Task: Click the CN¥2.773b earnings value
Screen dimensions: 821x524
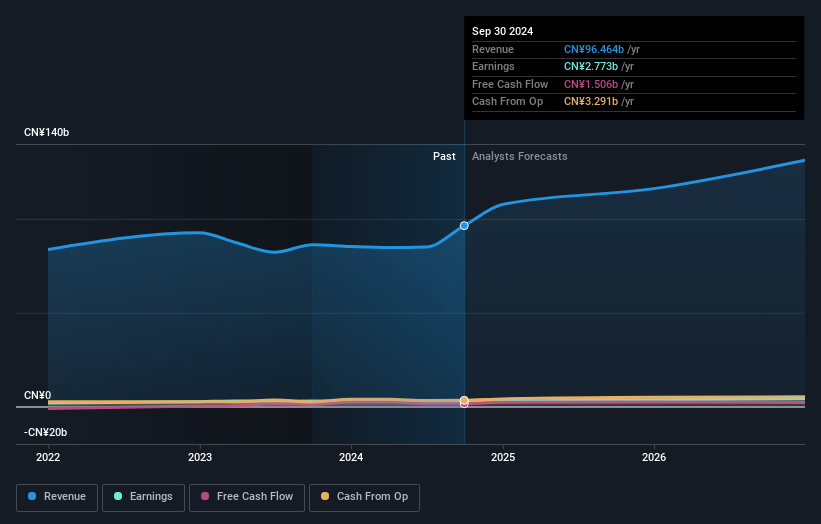Action: pos(591,66)
